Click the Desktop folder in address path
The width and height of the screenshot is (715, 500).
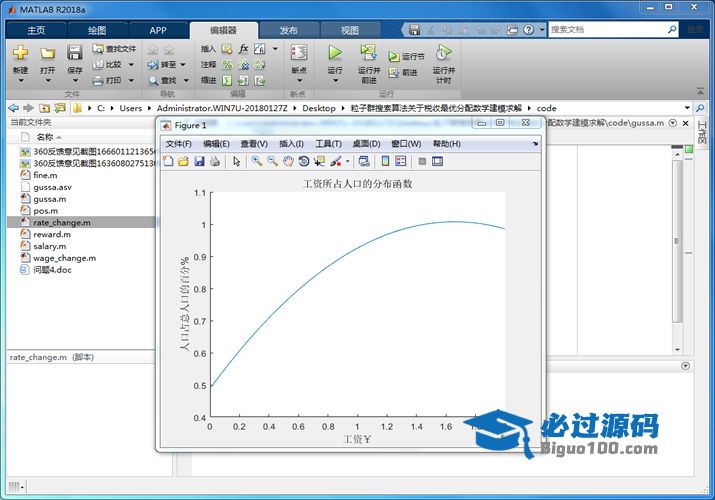click(x=319, y=108)
